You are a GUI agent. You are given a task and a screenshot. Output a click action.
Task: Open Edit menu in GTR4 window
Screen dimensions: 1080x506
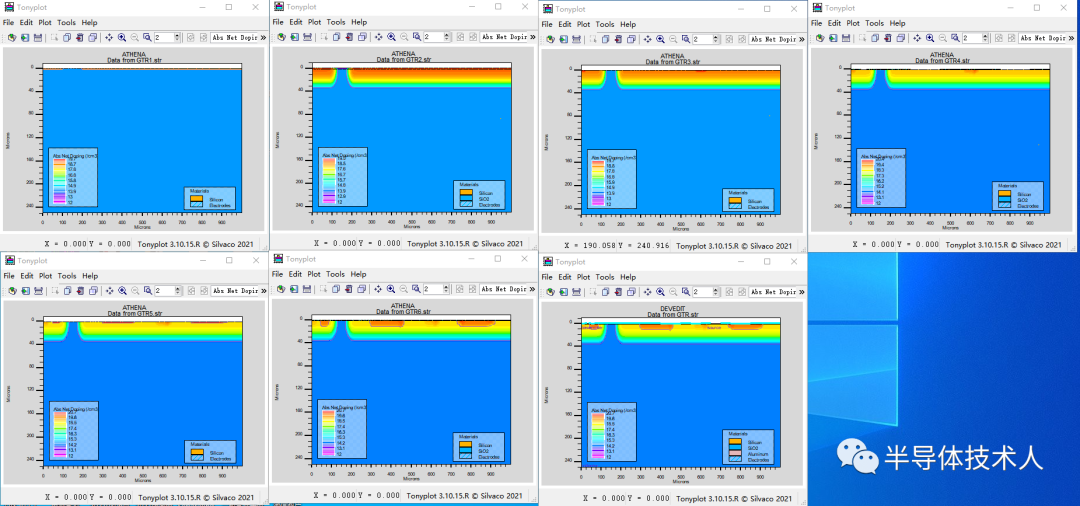point(834,23)
